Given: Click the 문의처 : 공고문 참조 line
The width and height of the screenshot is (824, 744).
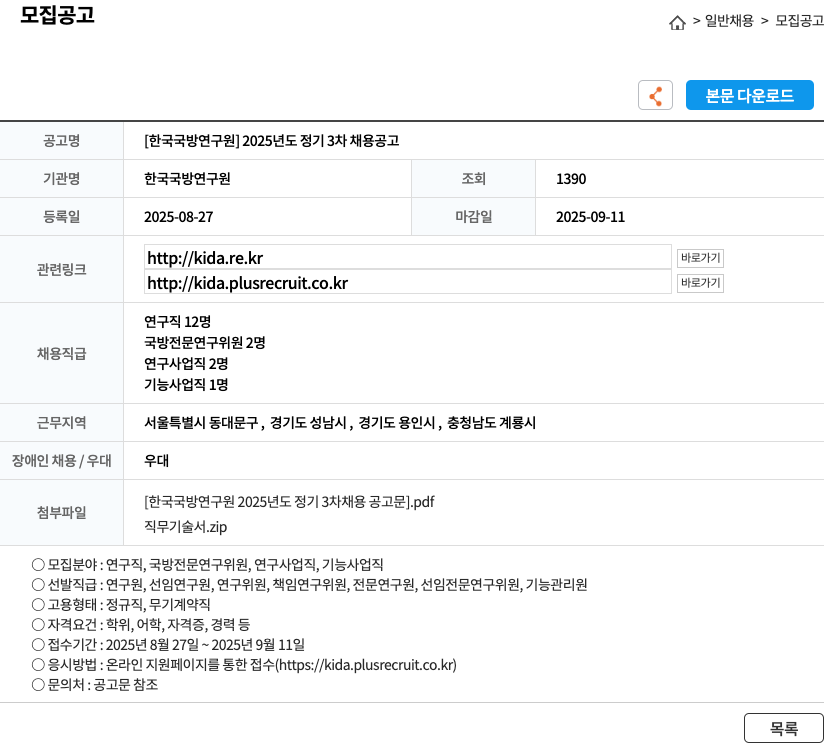Looking at the screenshot, I should coord(95,684).
